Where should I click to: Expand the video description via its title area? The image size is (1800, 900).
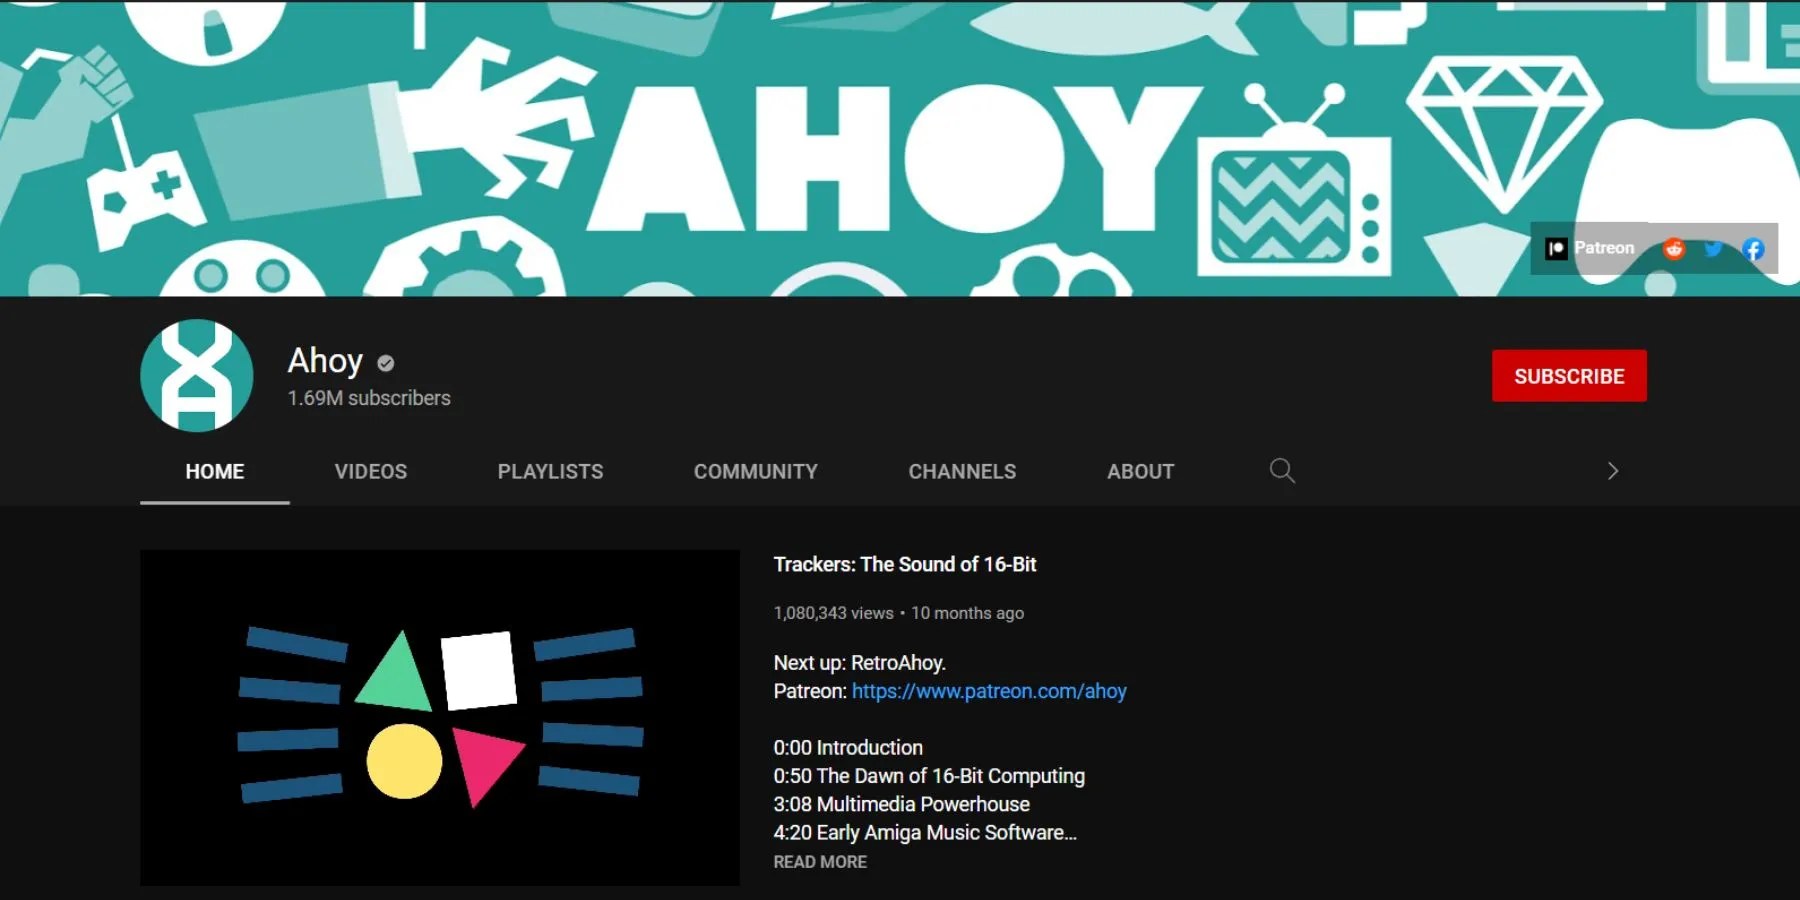(905, 564)
